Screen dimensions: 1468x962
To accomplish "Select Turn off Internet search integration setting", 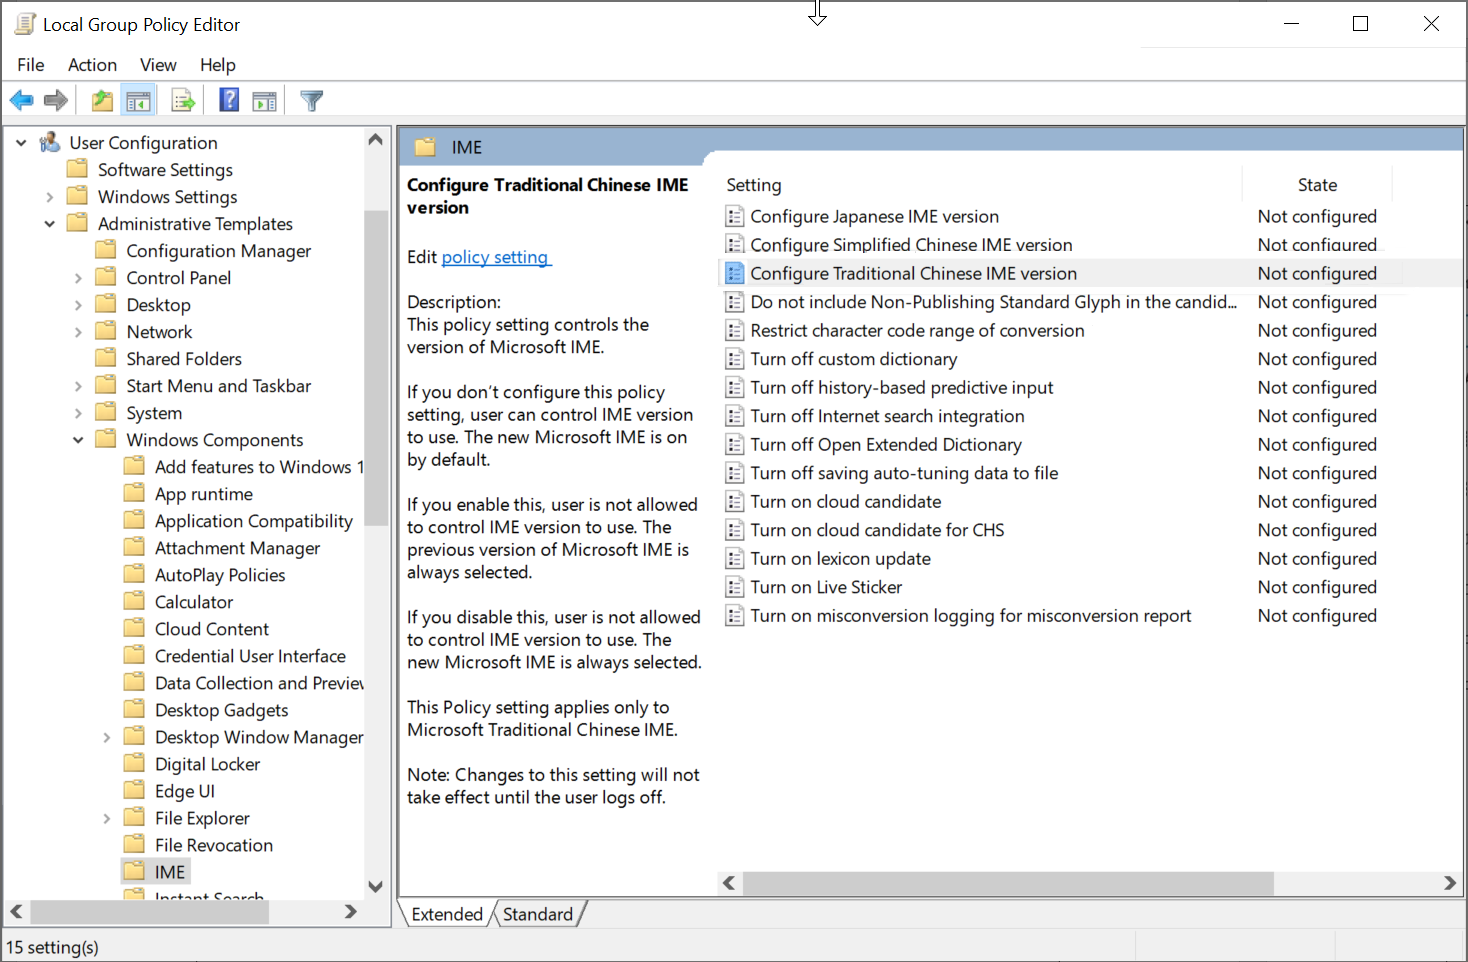I will 887,416.
